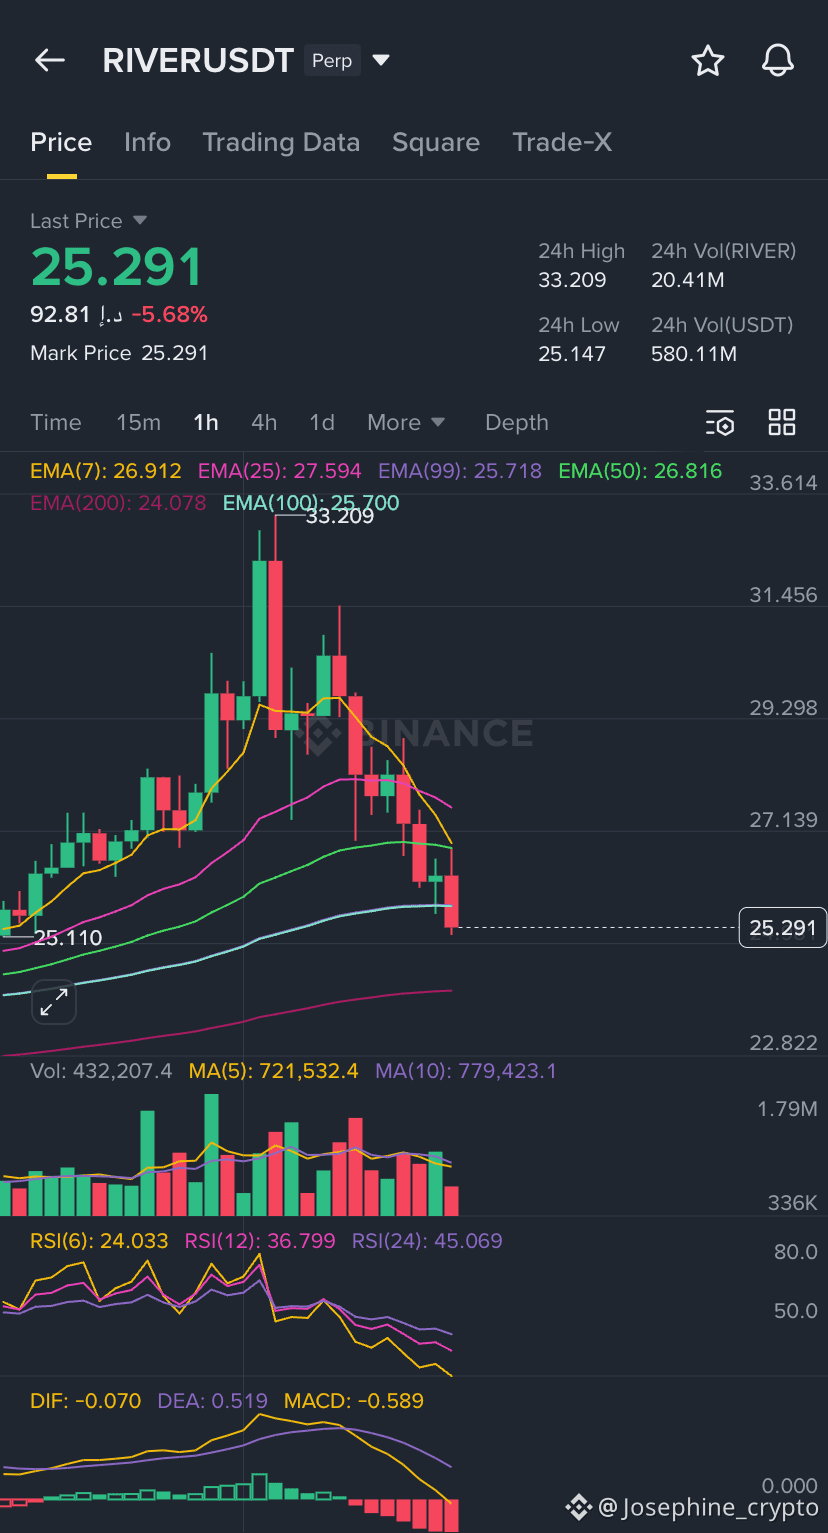Screen dimensions: 828x1533
Task: Tap the 24h Vol(USDT) value 580.11M
Action: pyautogui.click(x=694, y=354)
